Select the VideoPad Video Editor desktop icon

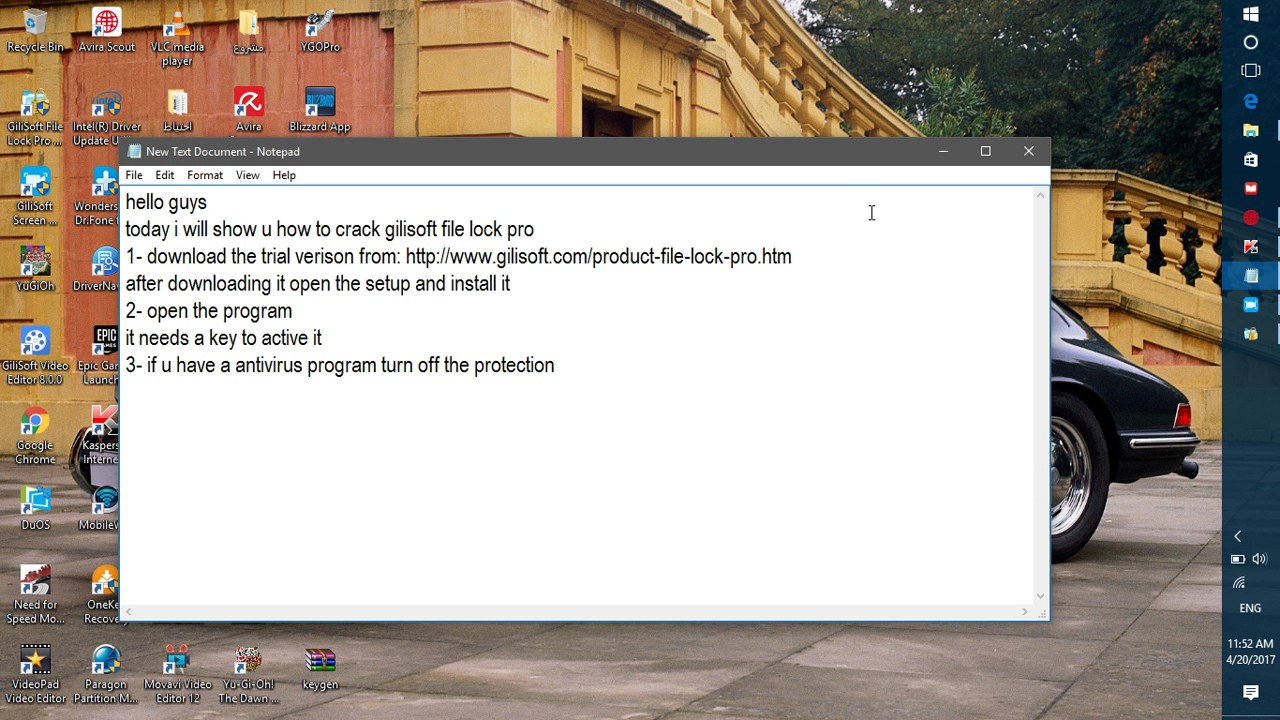point(35,675)
